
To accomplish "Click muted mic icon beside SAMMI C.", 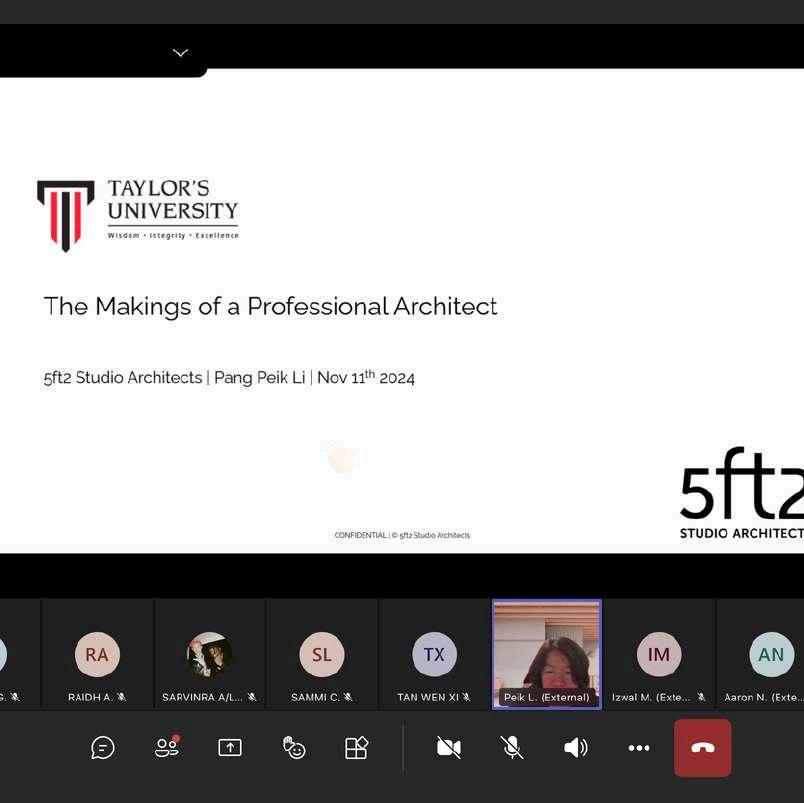I will click(x=348, y=697).
